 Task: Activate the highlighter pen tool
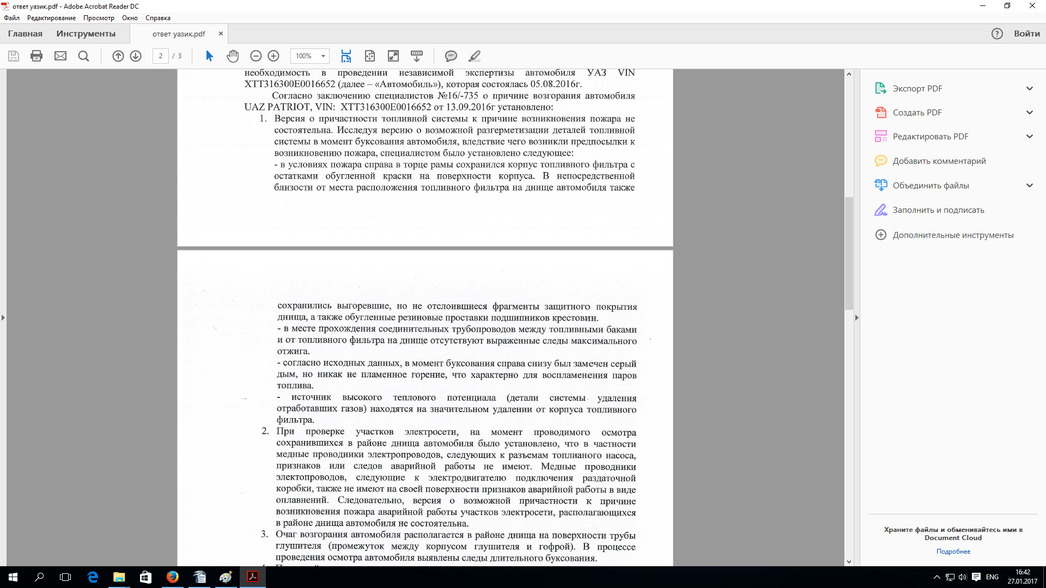(x=475, y=56)
